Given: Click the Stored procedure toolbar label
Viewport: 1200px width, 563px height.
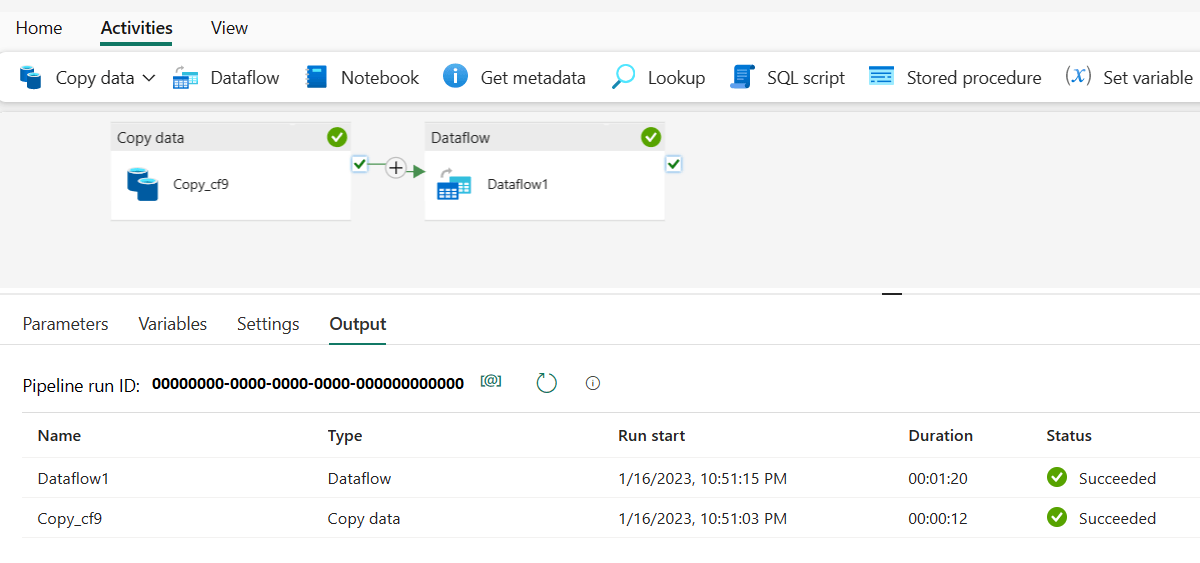Looking at the screenshot, I should coord(974,78).
